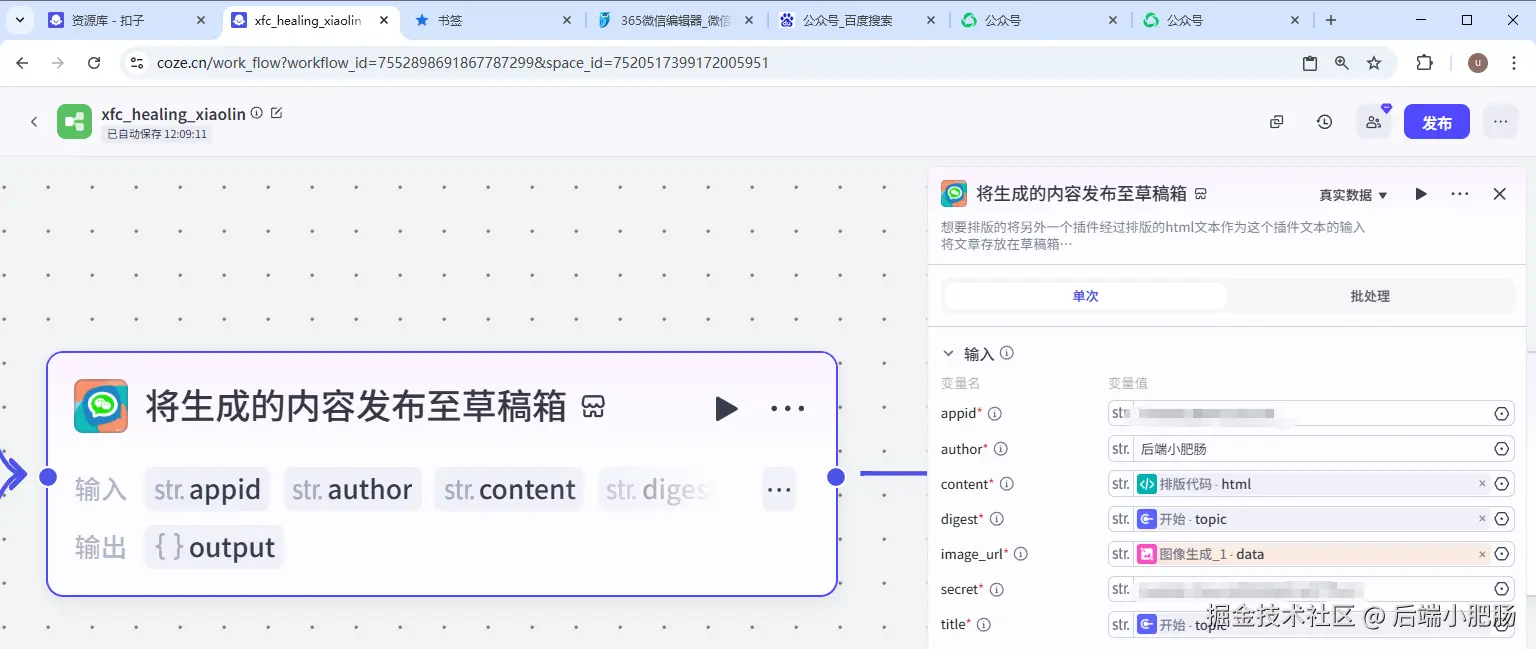1536x649 pixels.
Task: Click the 已自动保存 12:09:11 status label
Action: [156, 133]
